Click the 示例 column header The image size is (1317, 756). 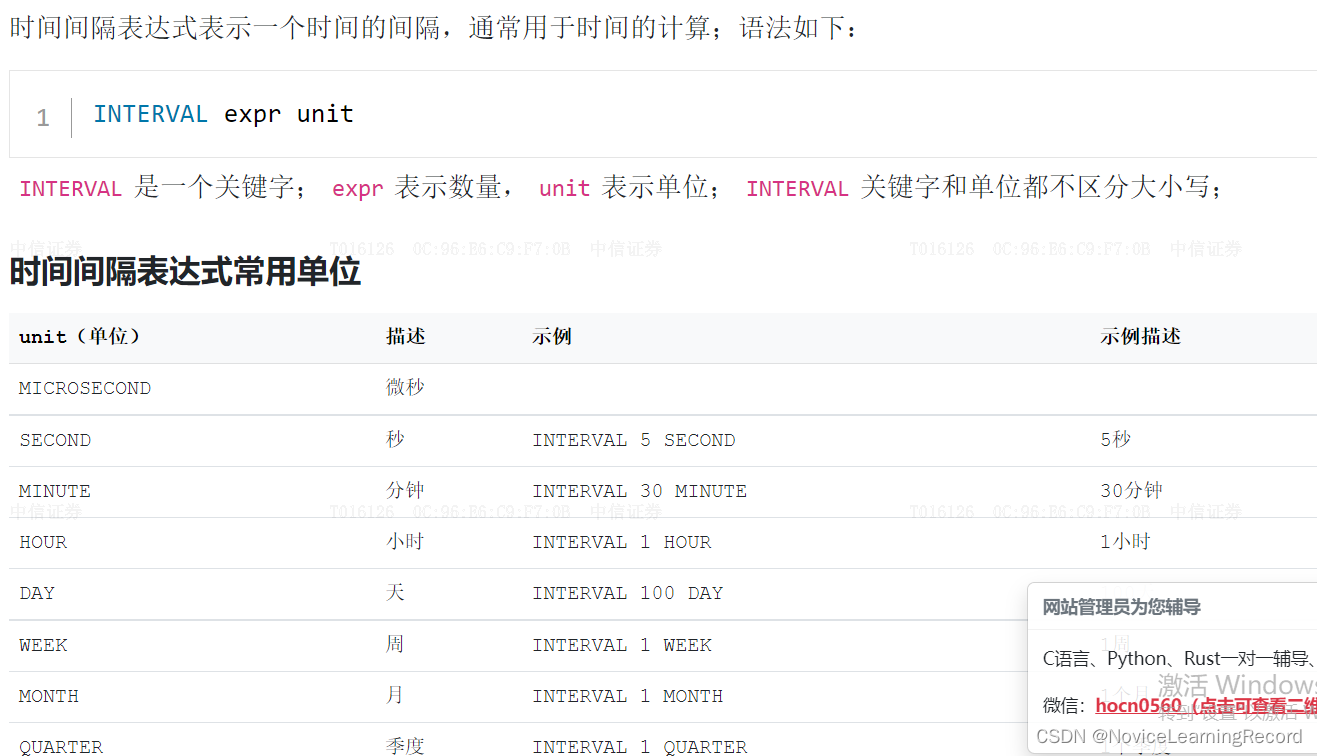point(552,336)
